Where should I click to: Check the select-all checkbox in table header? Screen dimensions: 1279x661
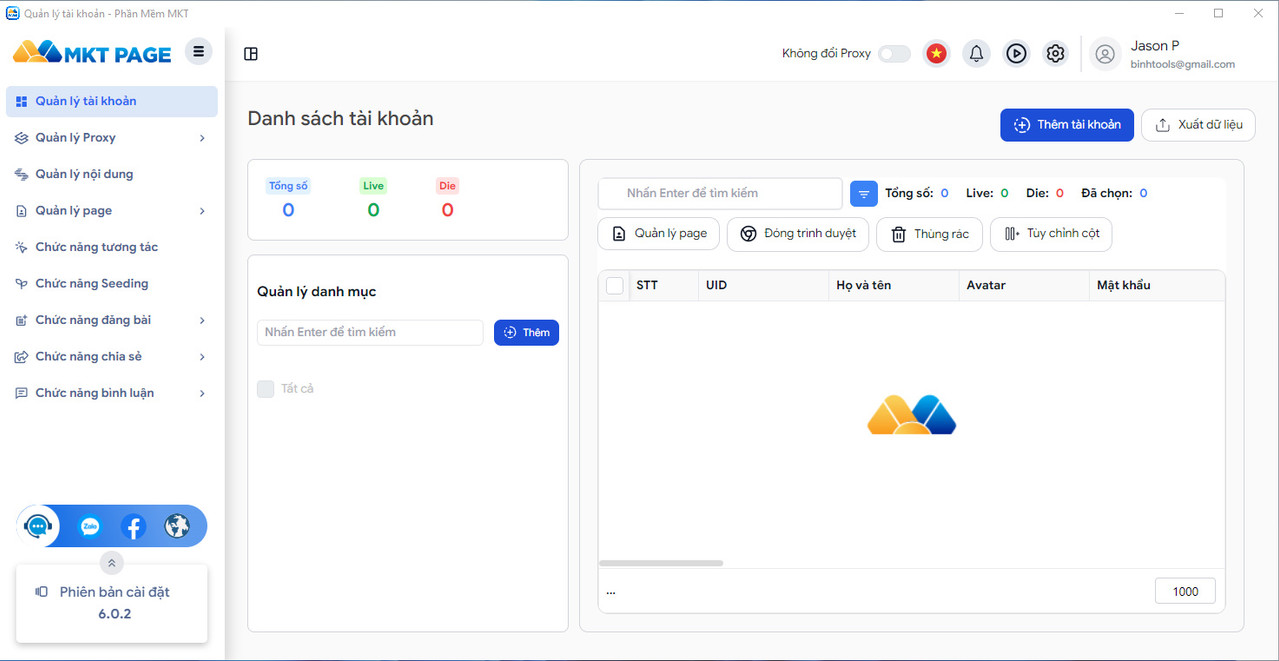point(615,286)
